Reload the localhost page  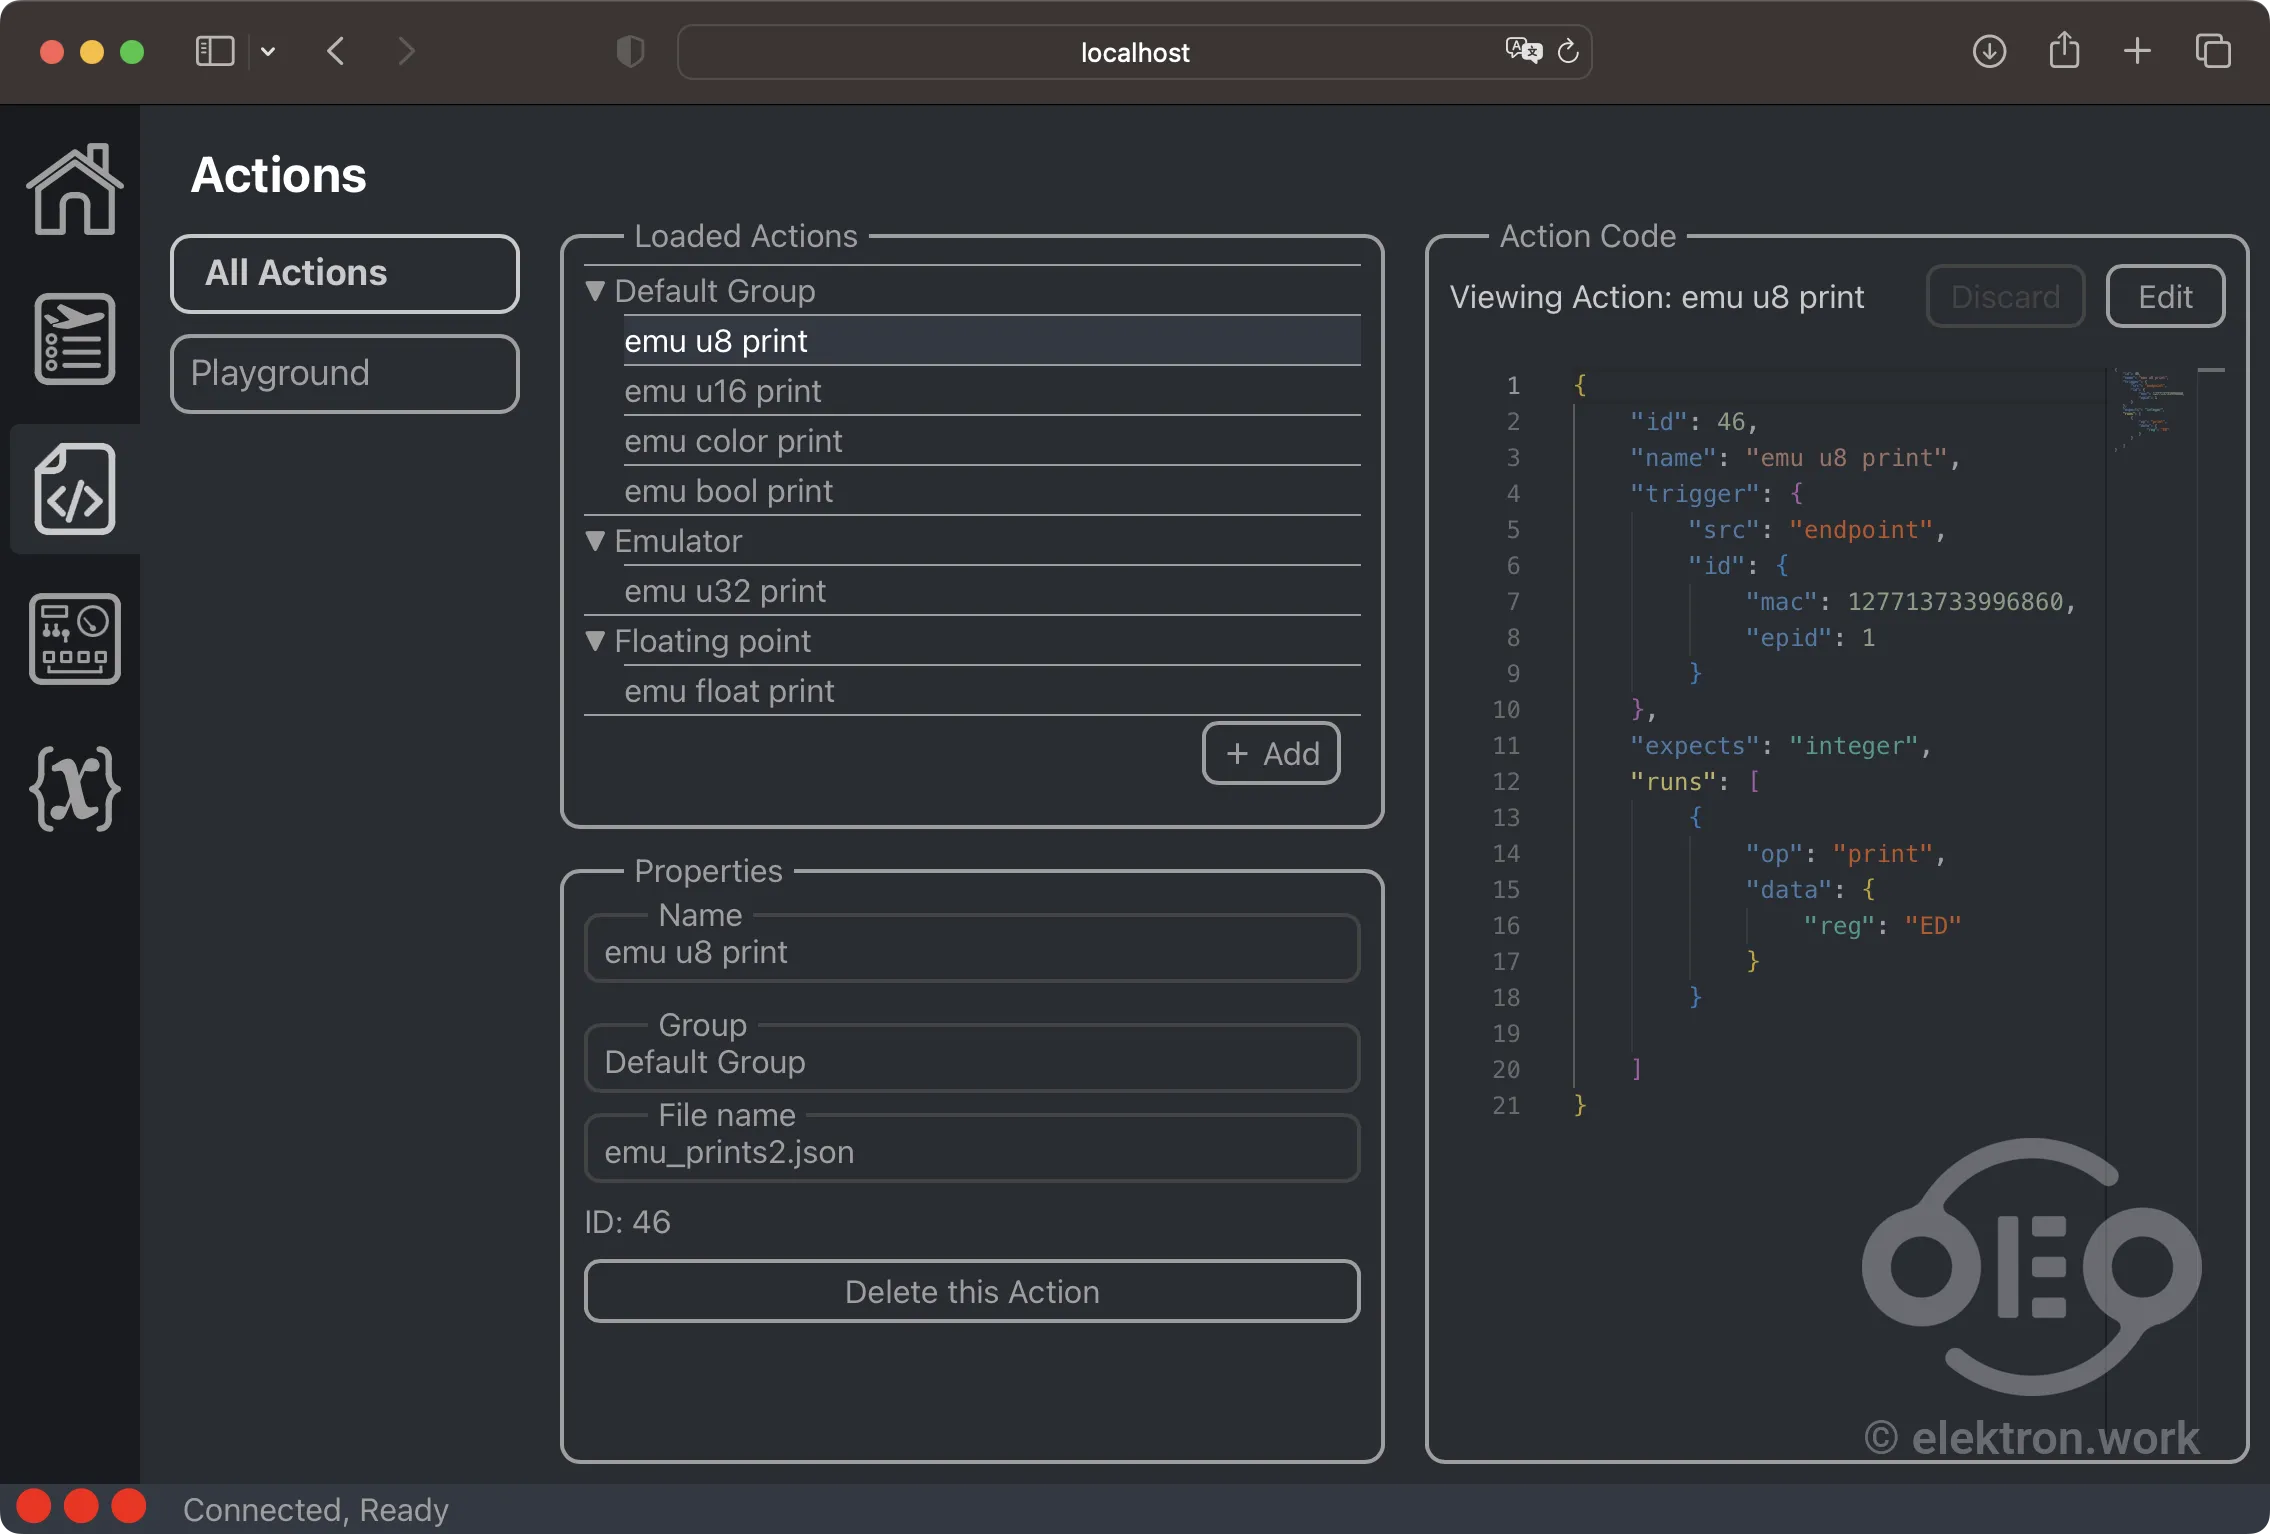(x=1568, y=51)
